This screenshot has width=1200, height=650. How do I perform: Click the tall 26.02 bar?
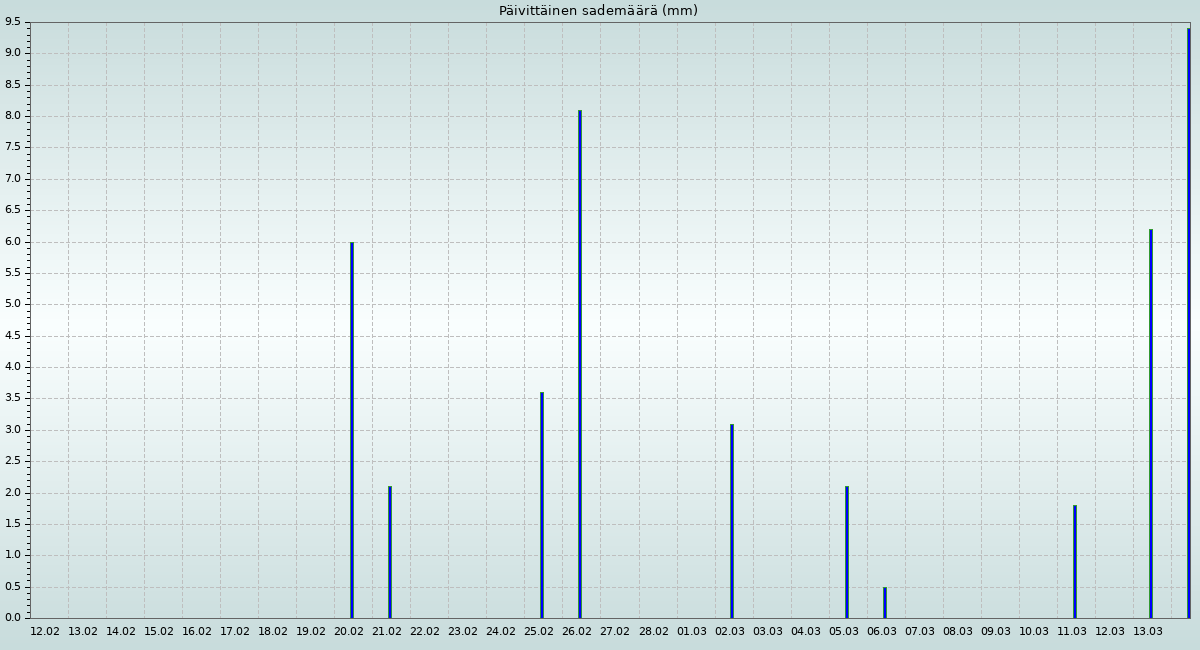[x=580, y=364]
